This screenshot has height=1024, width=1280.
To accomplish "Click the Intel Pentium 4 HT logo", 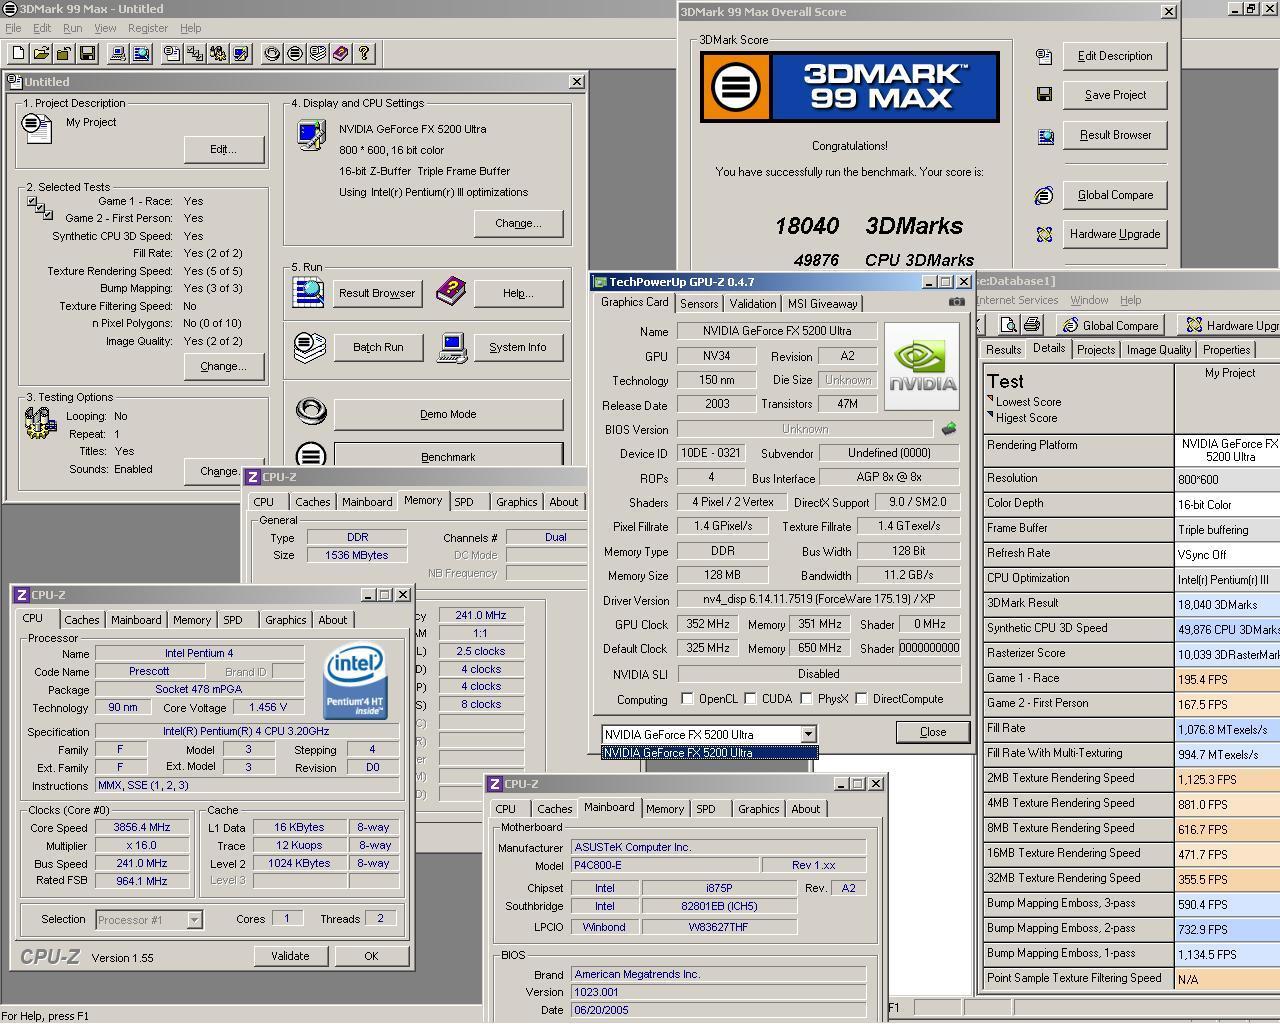I will coord(355,681).
